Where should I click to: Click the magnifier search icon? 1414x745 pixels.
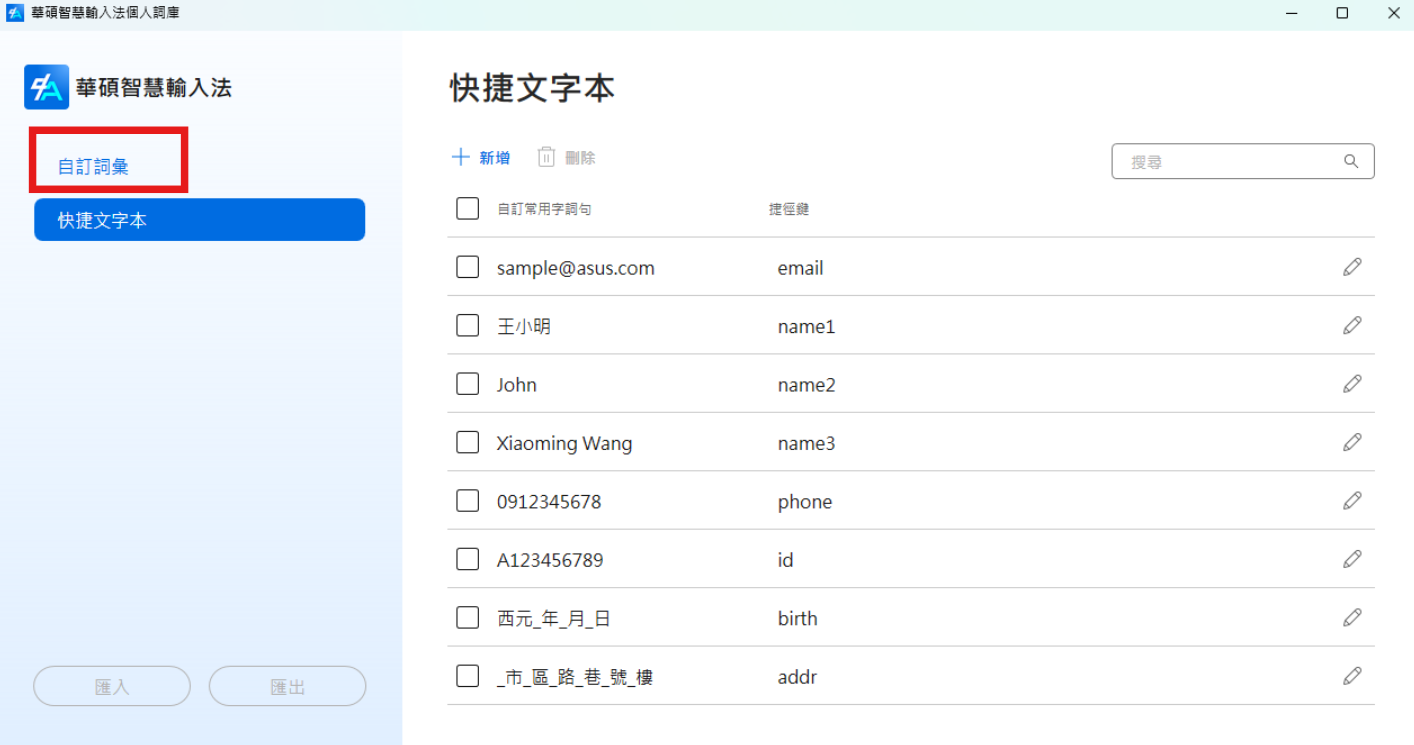(1351, 161)
